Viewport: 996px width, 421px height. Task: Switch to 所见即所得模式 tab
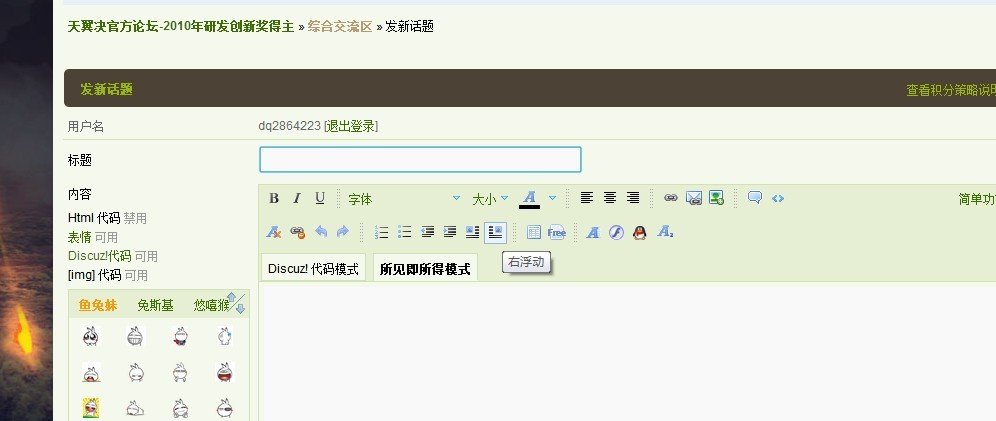[x=425, y=268]
